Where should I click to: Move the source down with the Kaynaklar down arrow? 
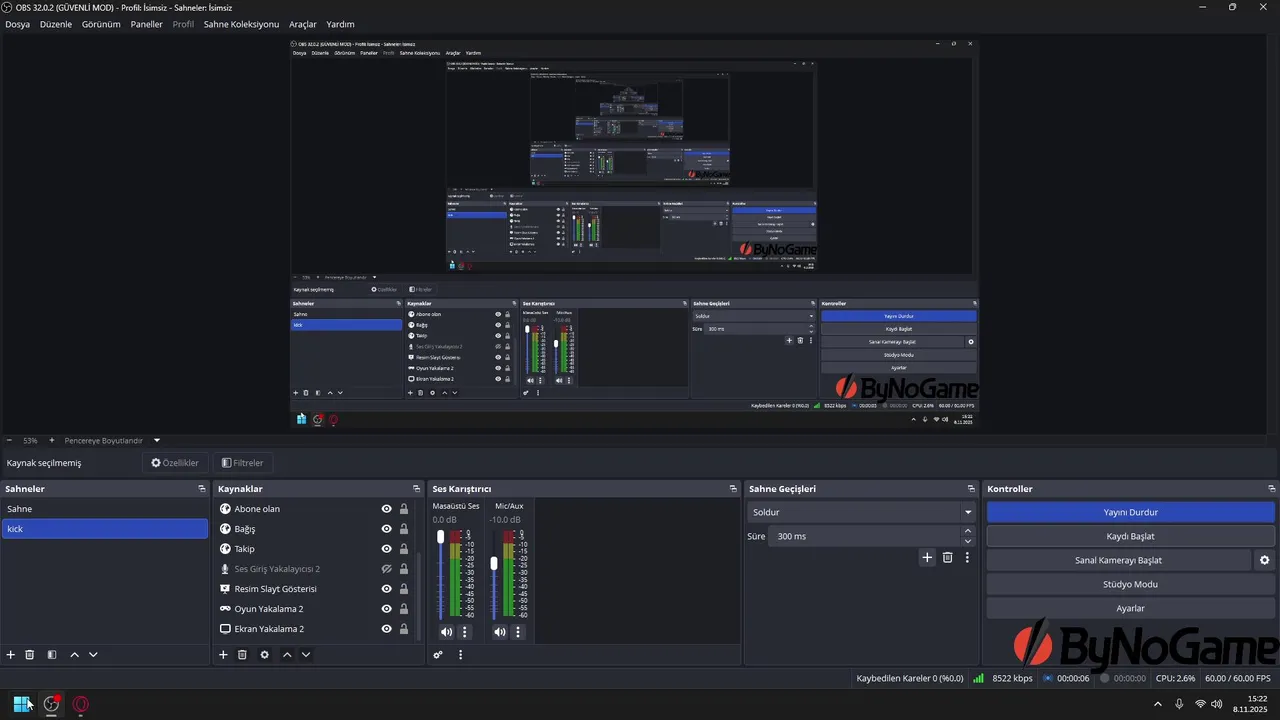click(x=306, y=655)
